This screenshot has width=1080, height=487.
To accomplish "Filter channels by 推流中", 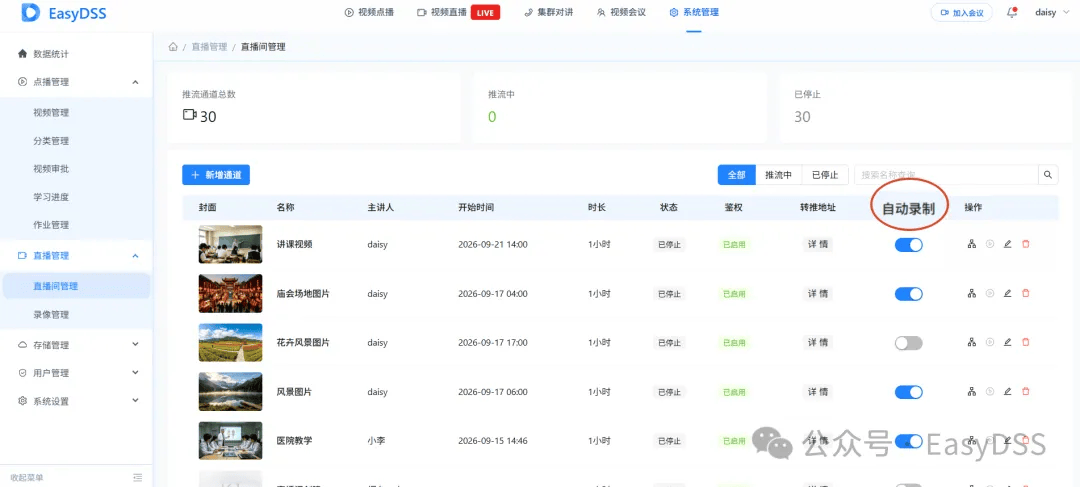I will [x=778, y=175].
